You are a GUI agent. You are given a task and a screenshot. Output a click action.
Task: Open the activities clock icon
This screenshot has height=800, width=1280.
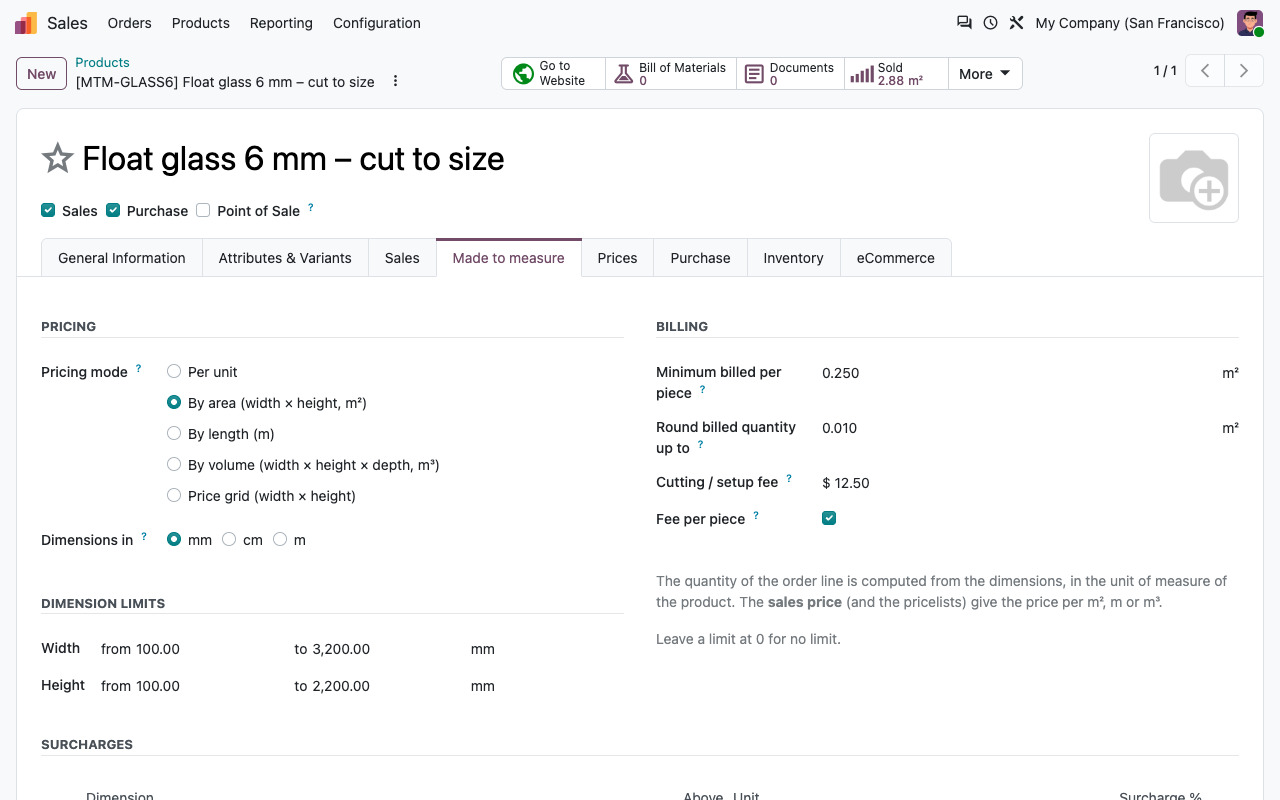point(990,23)
